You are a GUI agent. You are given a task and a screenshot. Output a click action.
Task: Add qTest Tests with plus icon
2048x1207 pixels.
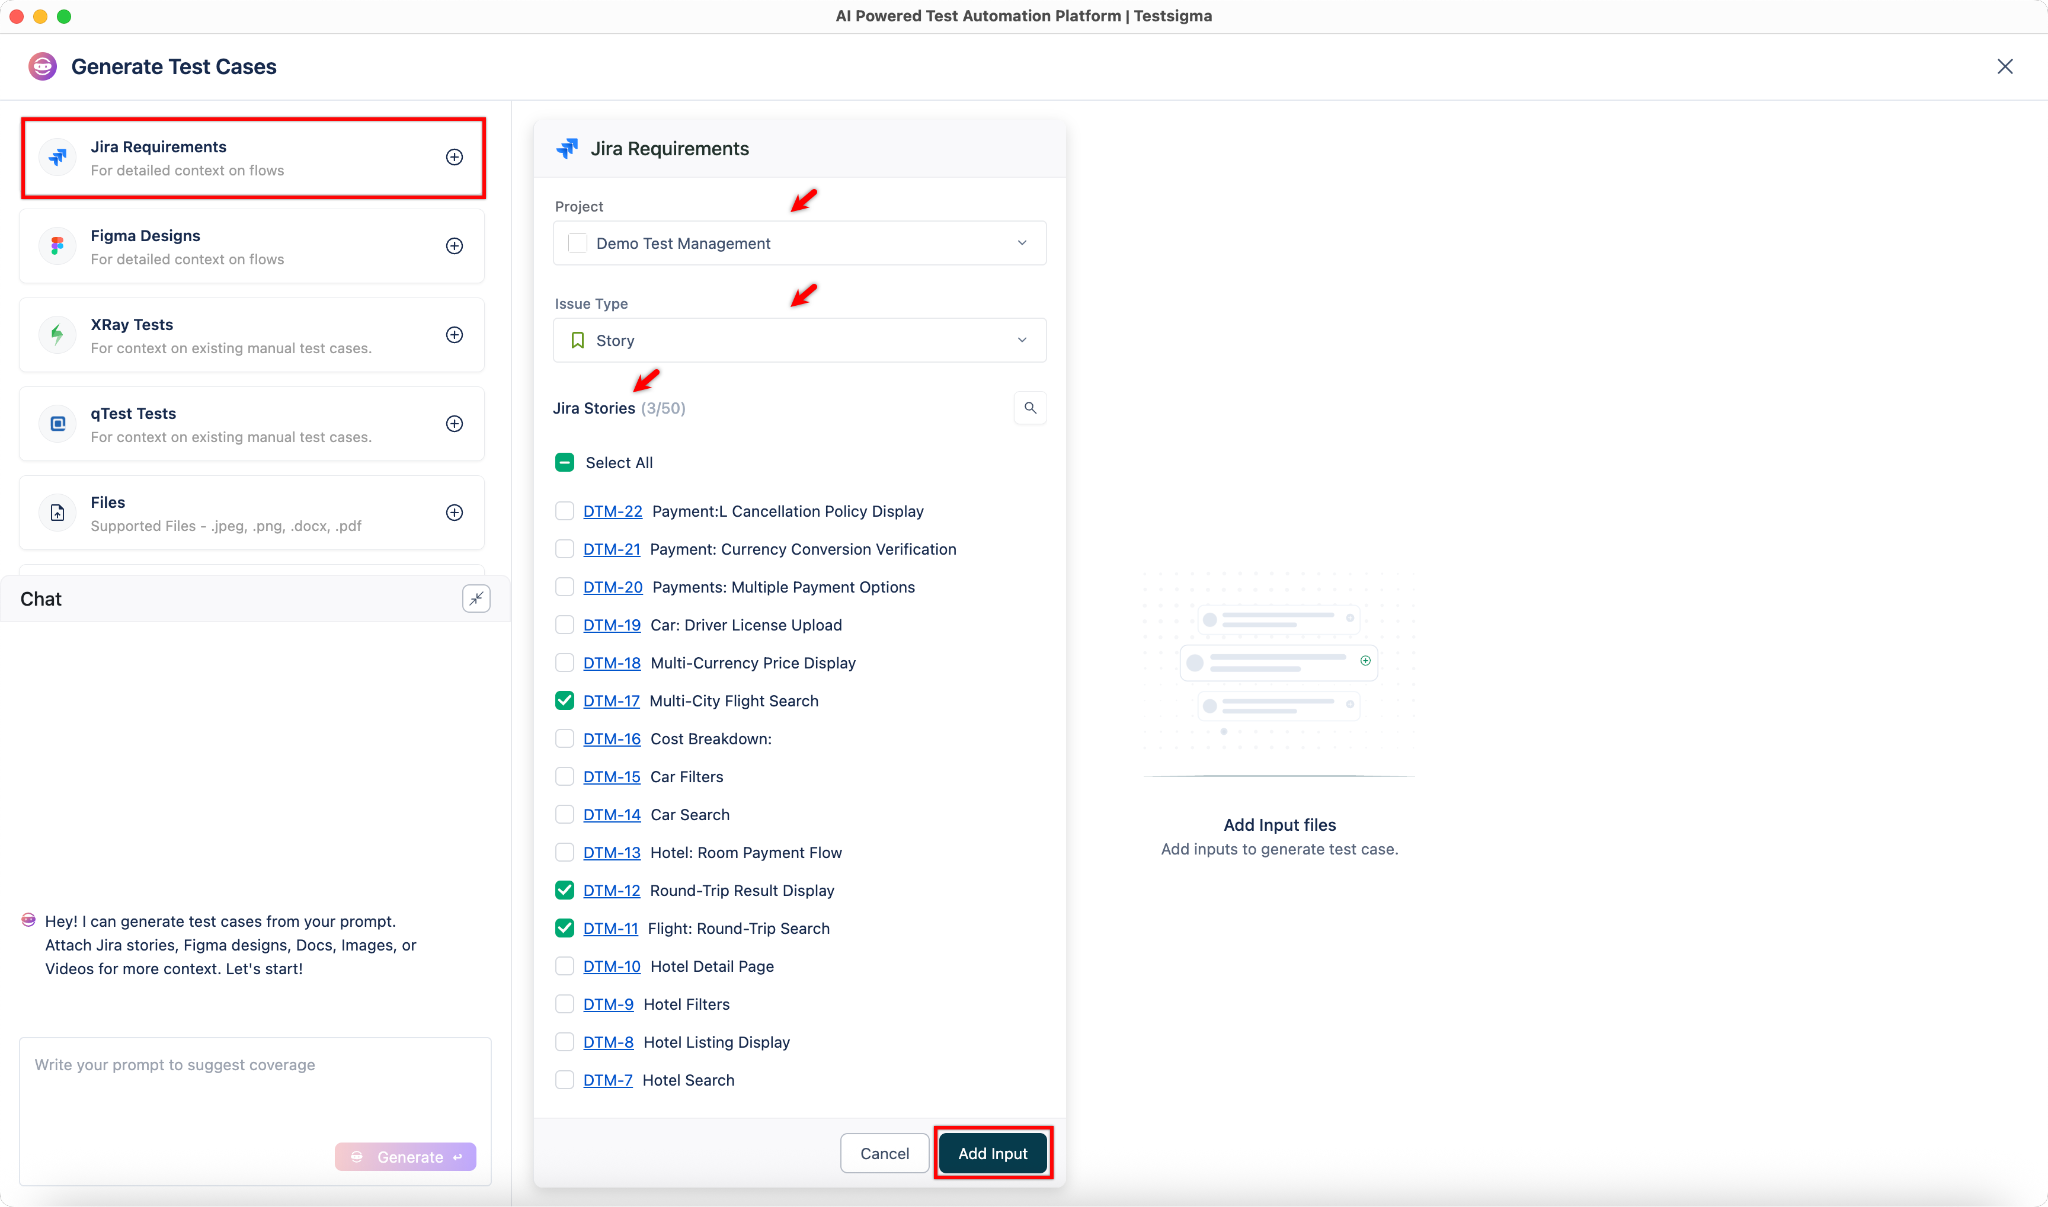[454, 424]
